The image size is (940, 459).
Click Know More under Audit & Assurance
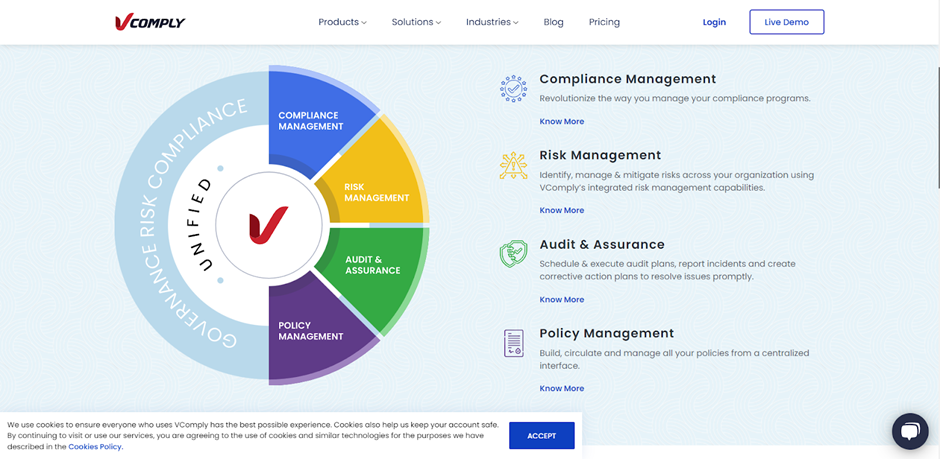coord(562,300)
